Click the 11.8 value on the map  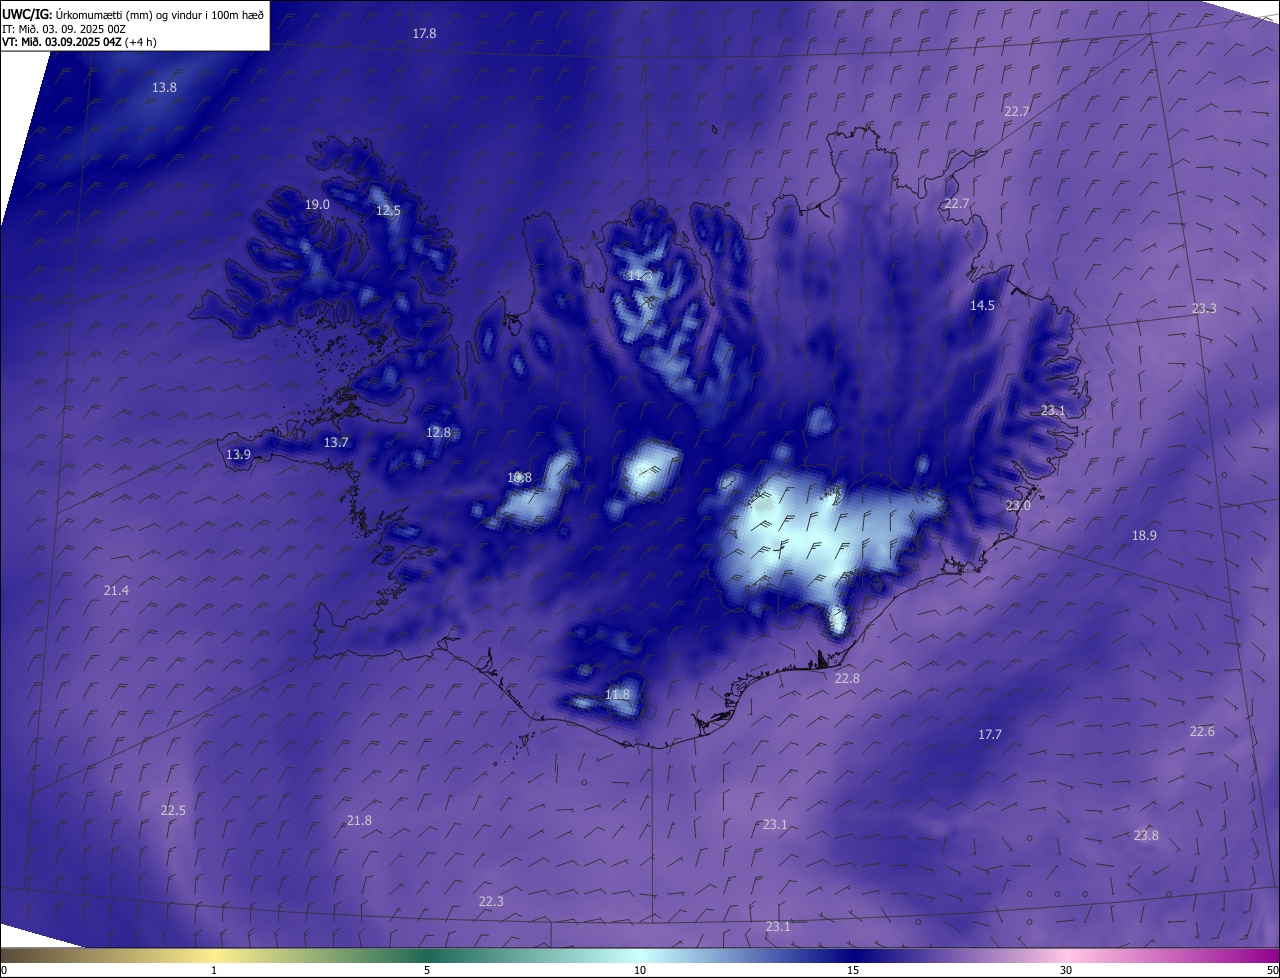[618, 695]
